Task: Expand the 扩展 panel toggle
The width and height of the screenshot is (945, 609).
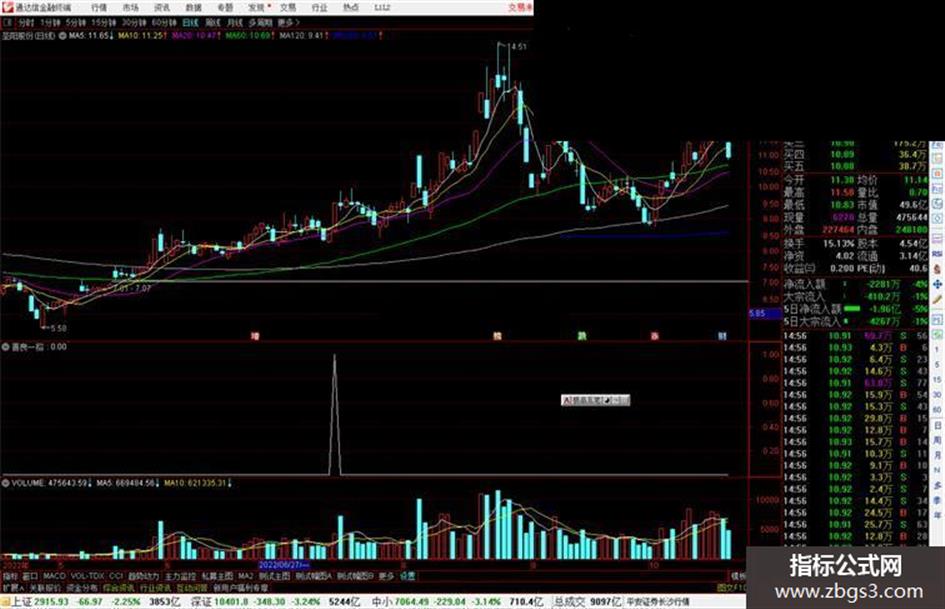Action: [x=12, y=587]
